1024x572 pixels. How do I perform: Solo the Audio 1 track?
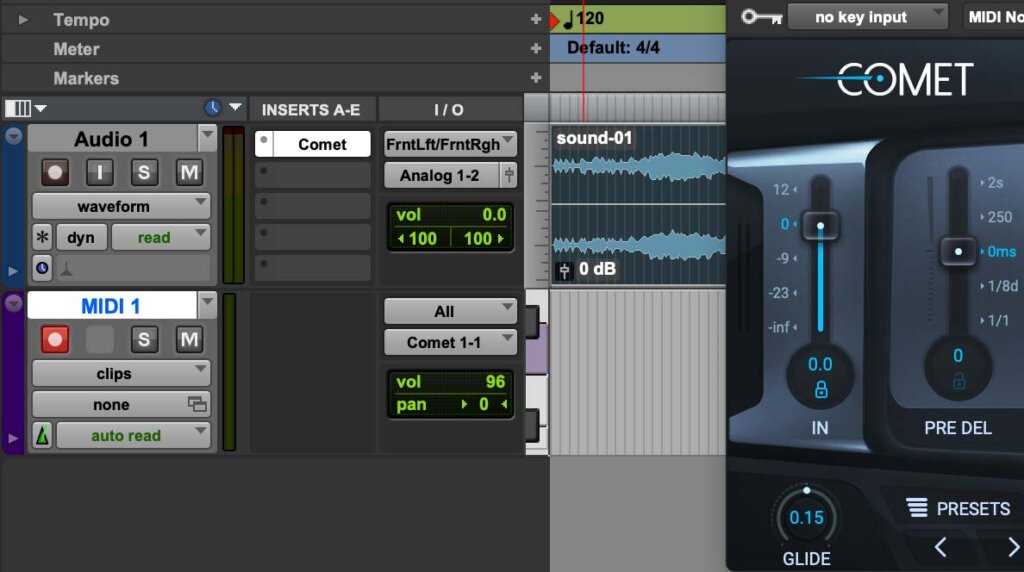(144, 172)
